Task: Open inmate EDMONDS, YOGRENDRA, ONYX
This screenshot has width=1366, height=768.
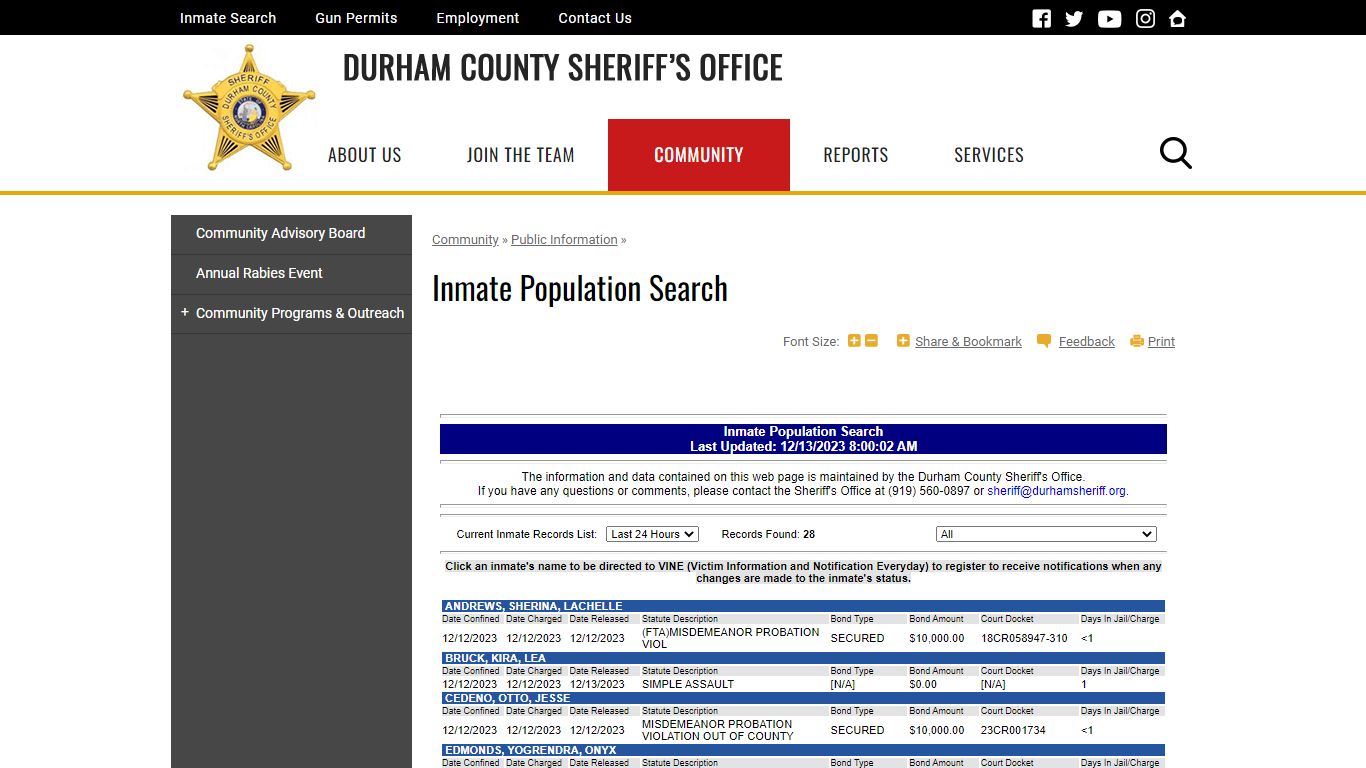Action: tap(530, 750)
